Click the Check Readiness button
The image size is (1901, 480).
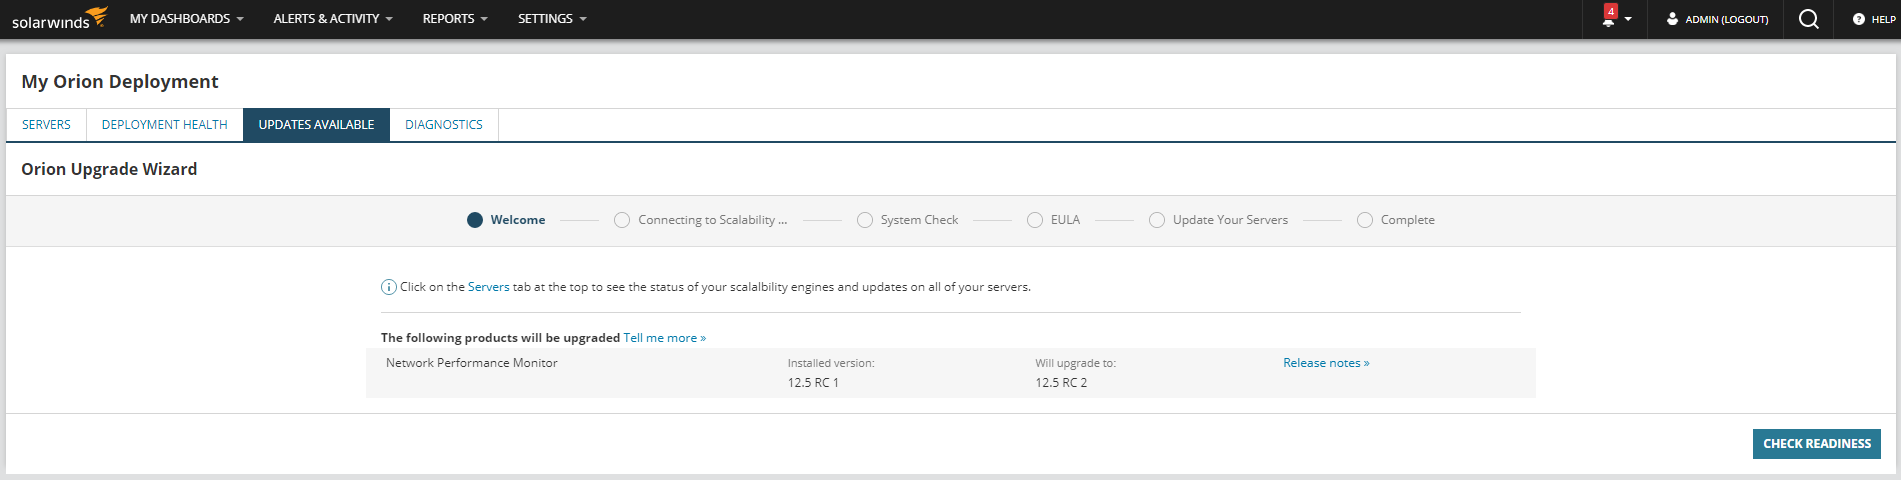(1816, 444)
